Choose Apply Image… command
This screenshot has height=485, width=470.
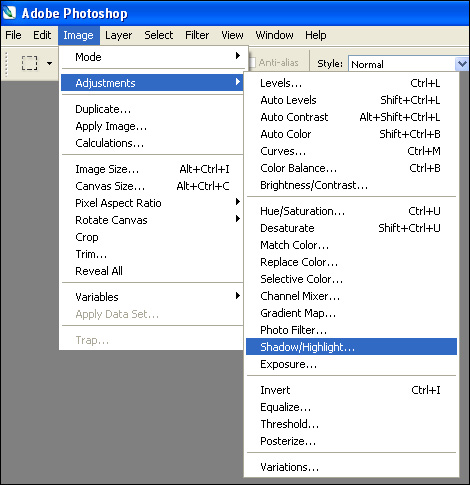click(153, 126)
